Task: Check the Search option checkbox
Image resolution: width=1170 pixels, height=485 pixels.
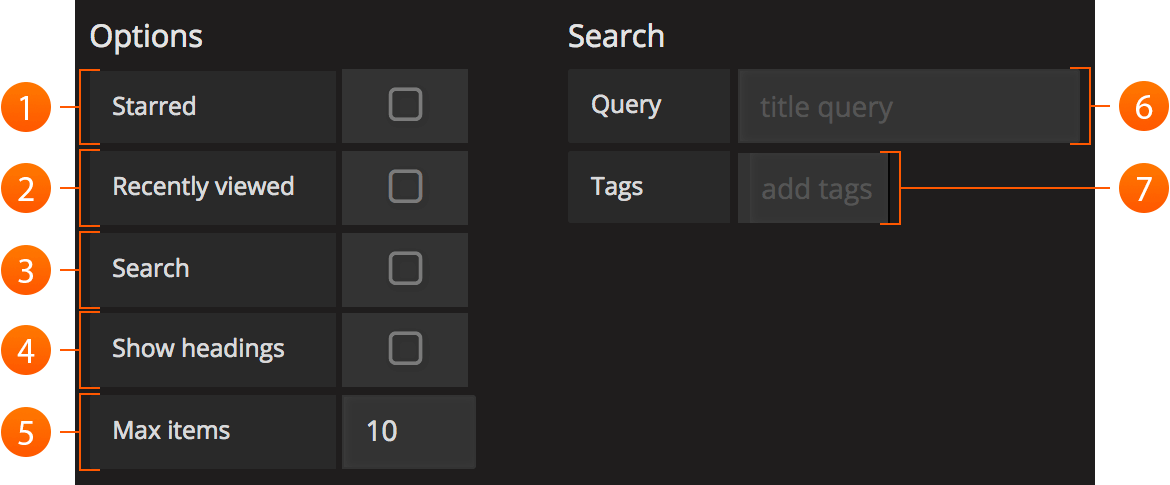Action: (x=405, y=268)
